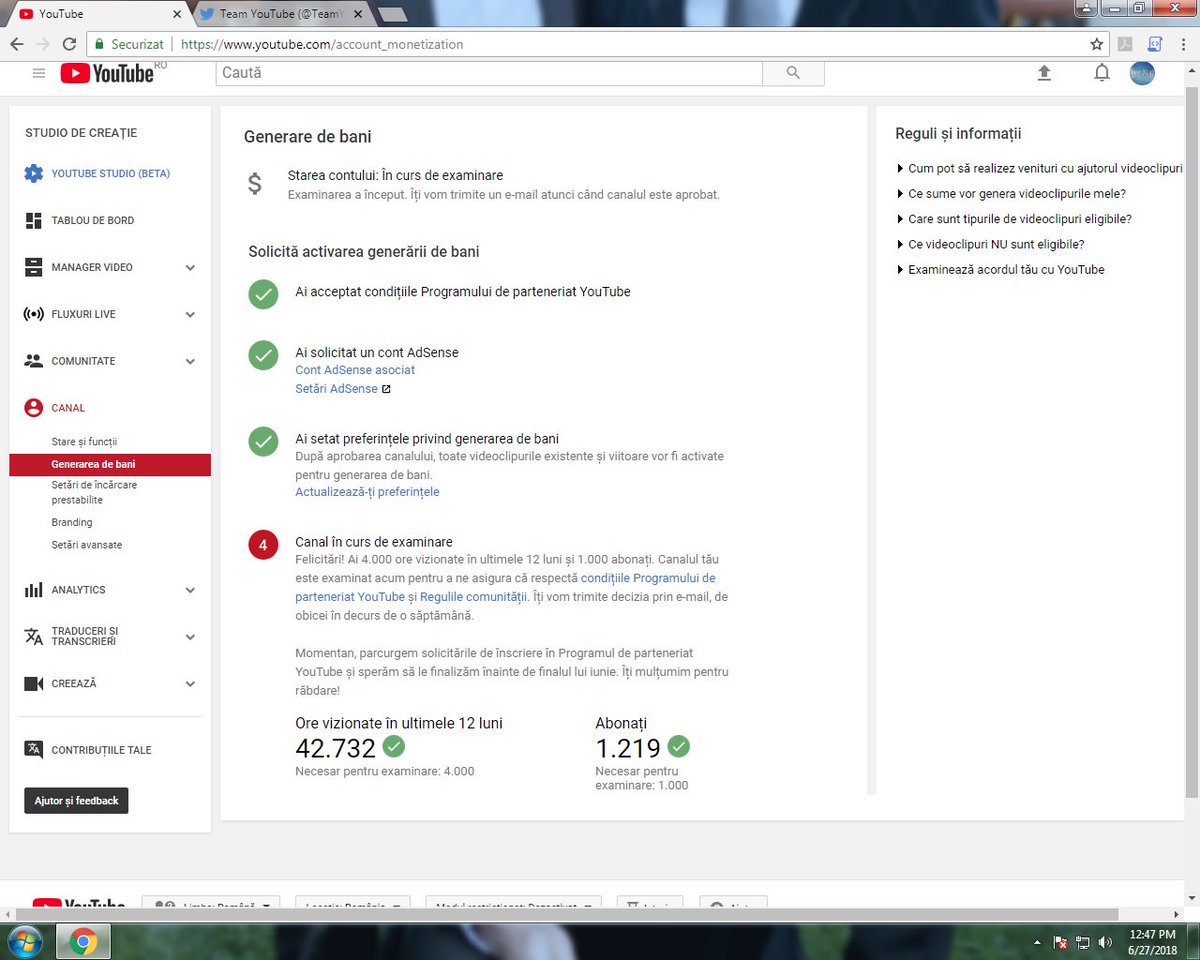Click the Comunitate people icon
Viewport: 1200px width, 960px height.
33,361
